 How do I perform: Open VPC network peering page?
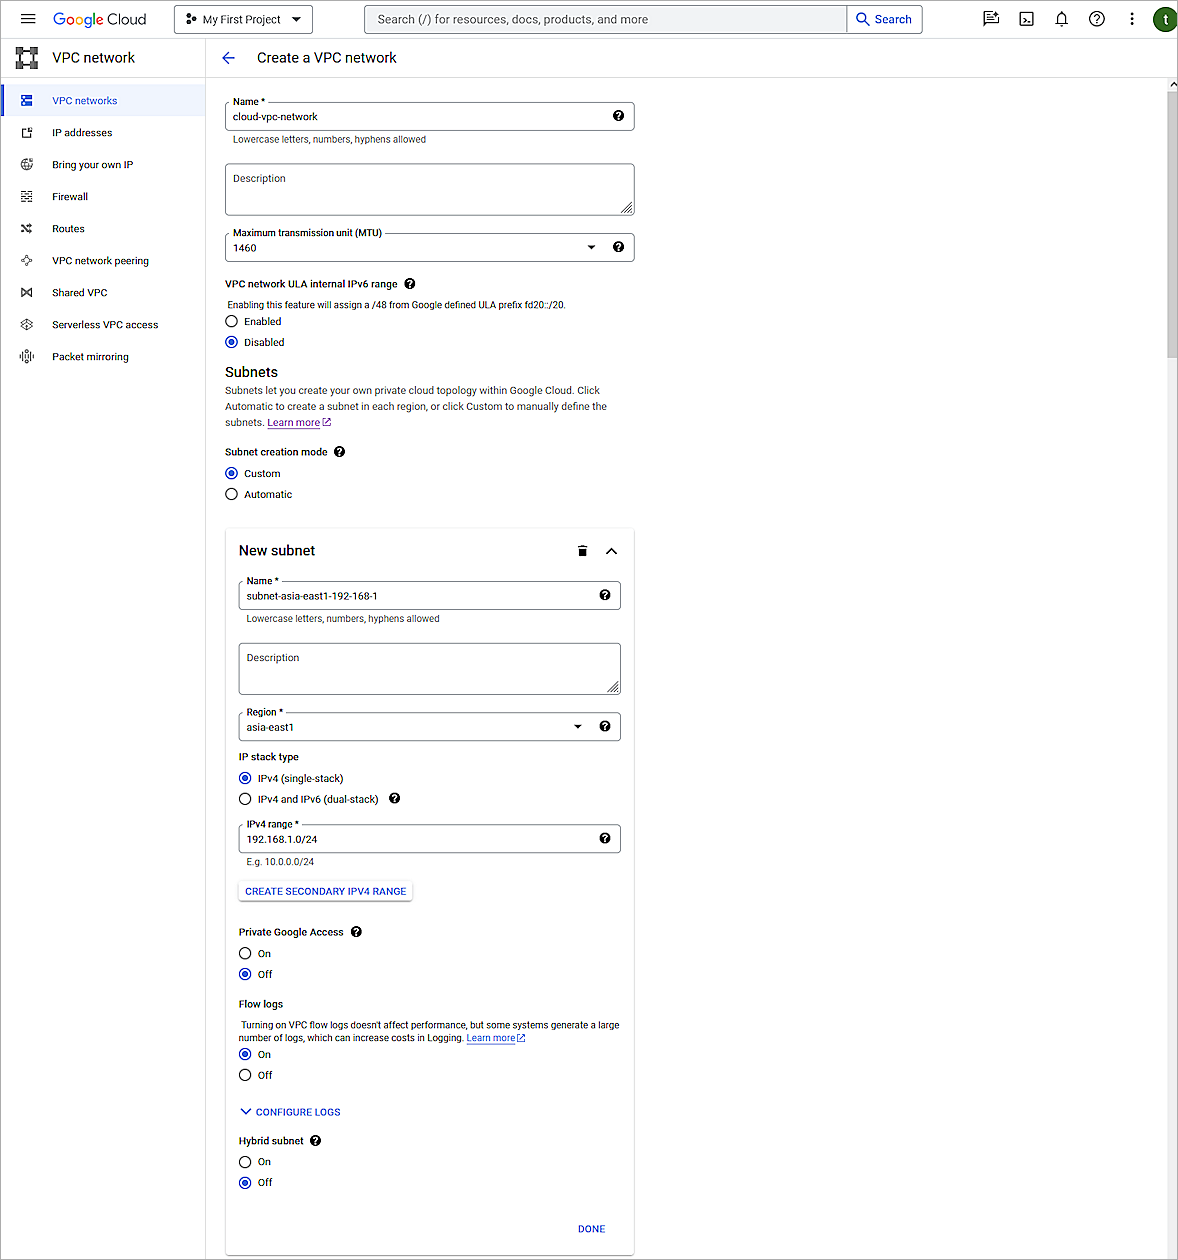[x=100, y=260]
